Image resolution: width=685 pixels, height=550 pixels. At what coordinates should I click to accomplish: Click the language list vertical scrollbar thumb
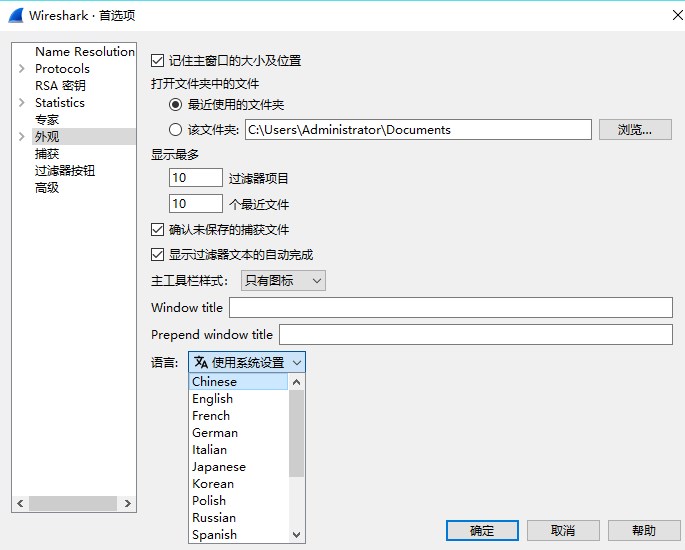click(x=296, y=433)
